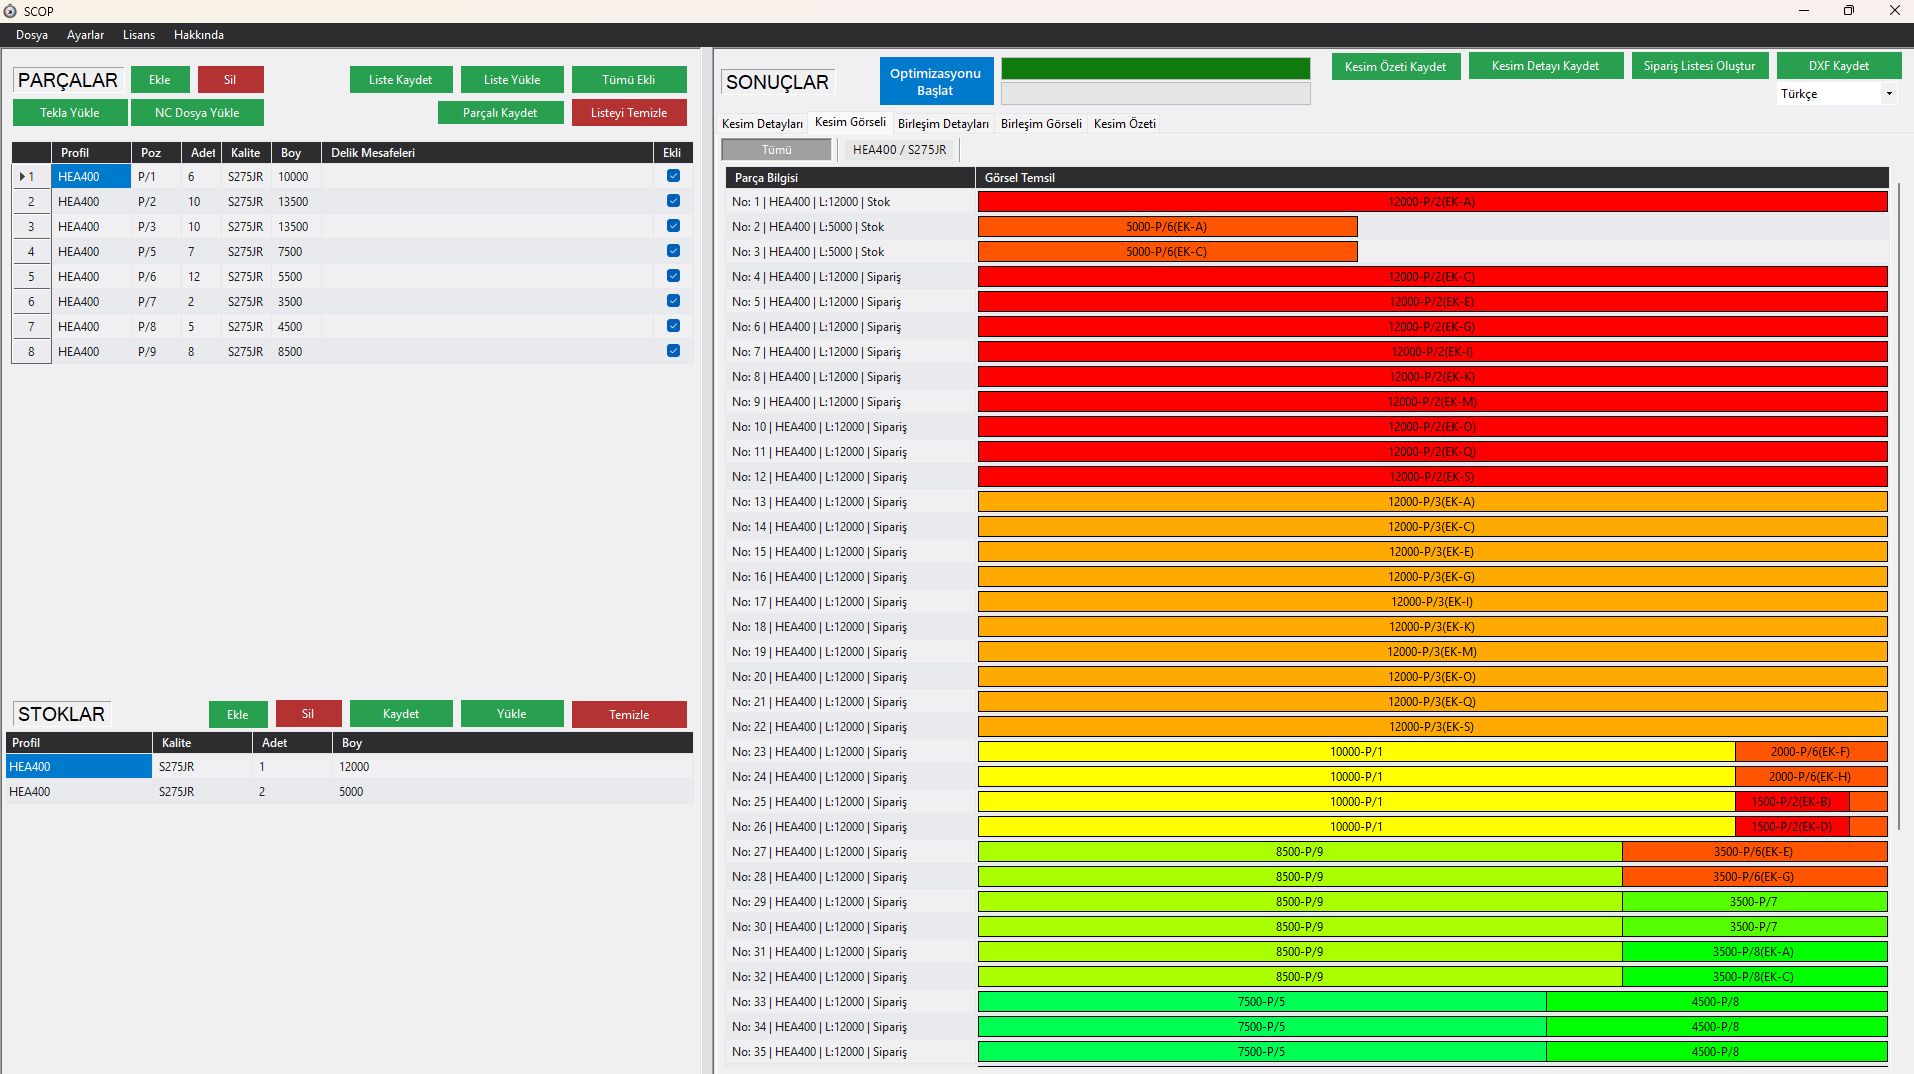Click the Tekla Yükle button
The image size is (1914, 1074).
[70, 113]
